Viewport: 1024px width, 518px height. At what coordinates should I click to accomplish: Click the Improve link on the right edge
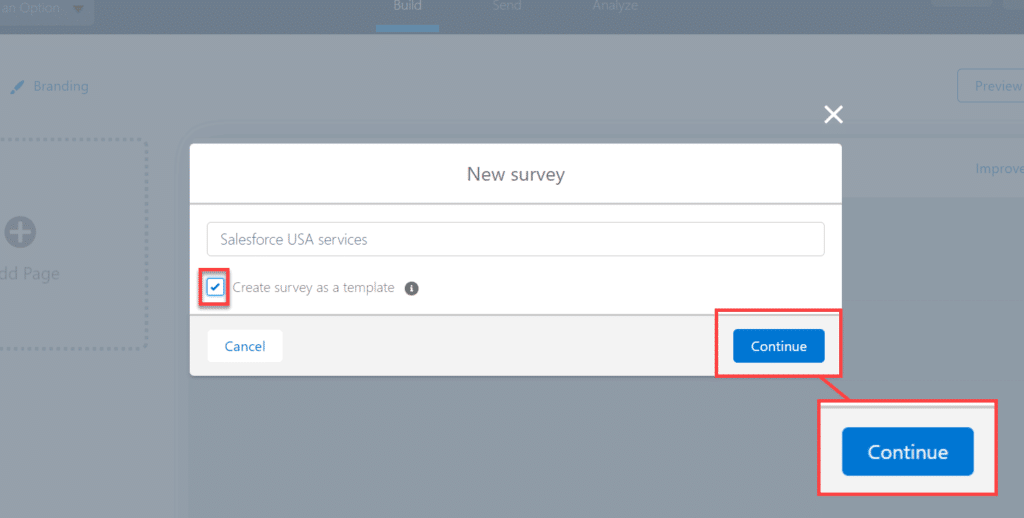click(x=999, y=169)
